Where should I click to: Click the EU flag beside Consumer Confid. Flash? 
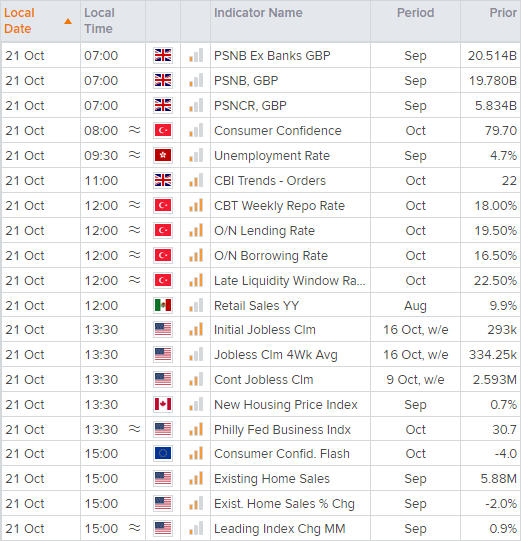point(163,453)
